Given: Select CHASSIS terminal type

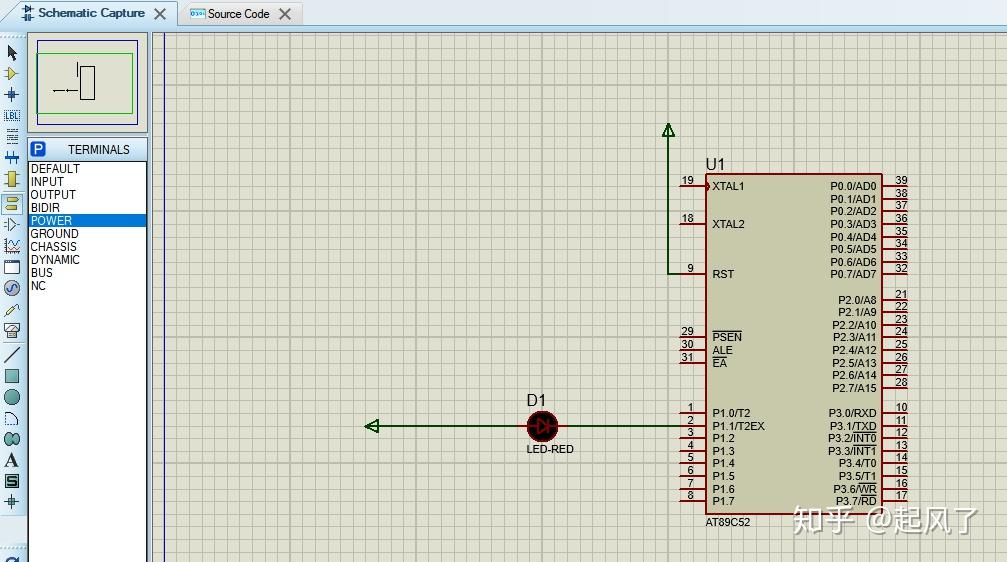Looking at the screenshot, I should (87, 247).
